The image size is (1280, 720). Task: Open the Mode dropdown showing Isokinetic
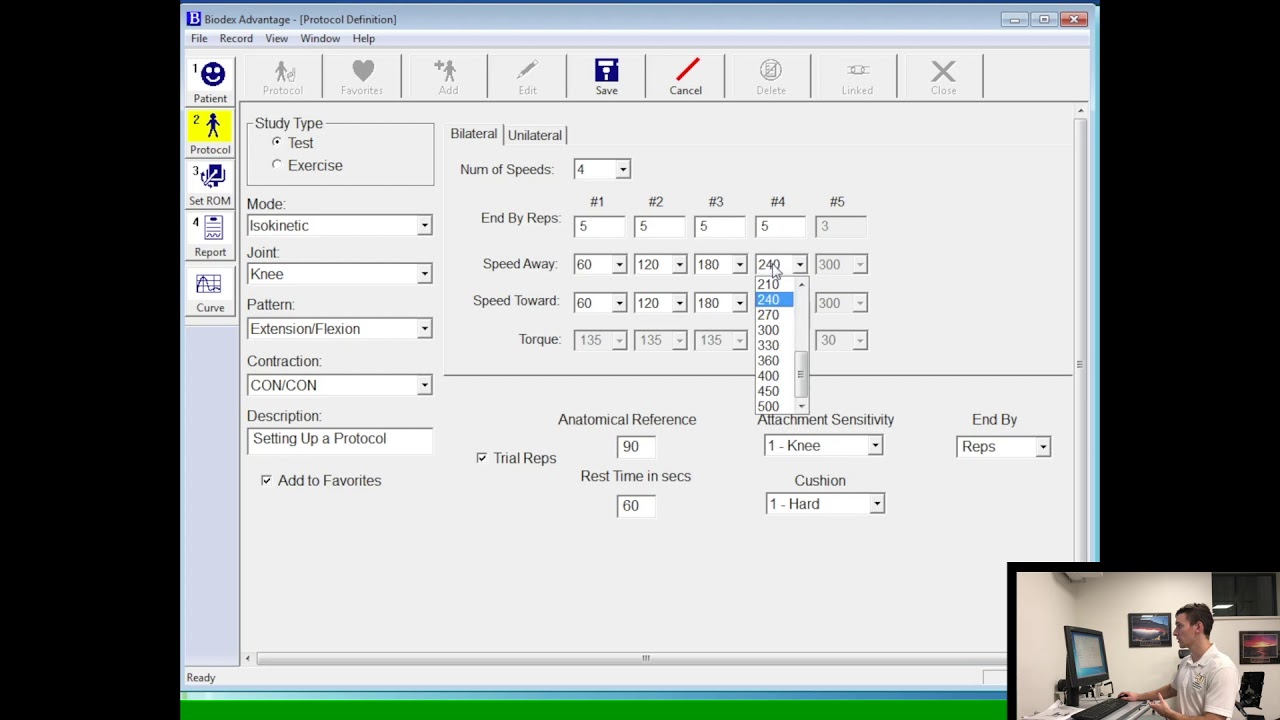point(424,226)
